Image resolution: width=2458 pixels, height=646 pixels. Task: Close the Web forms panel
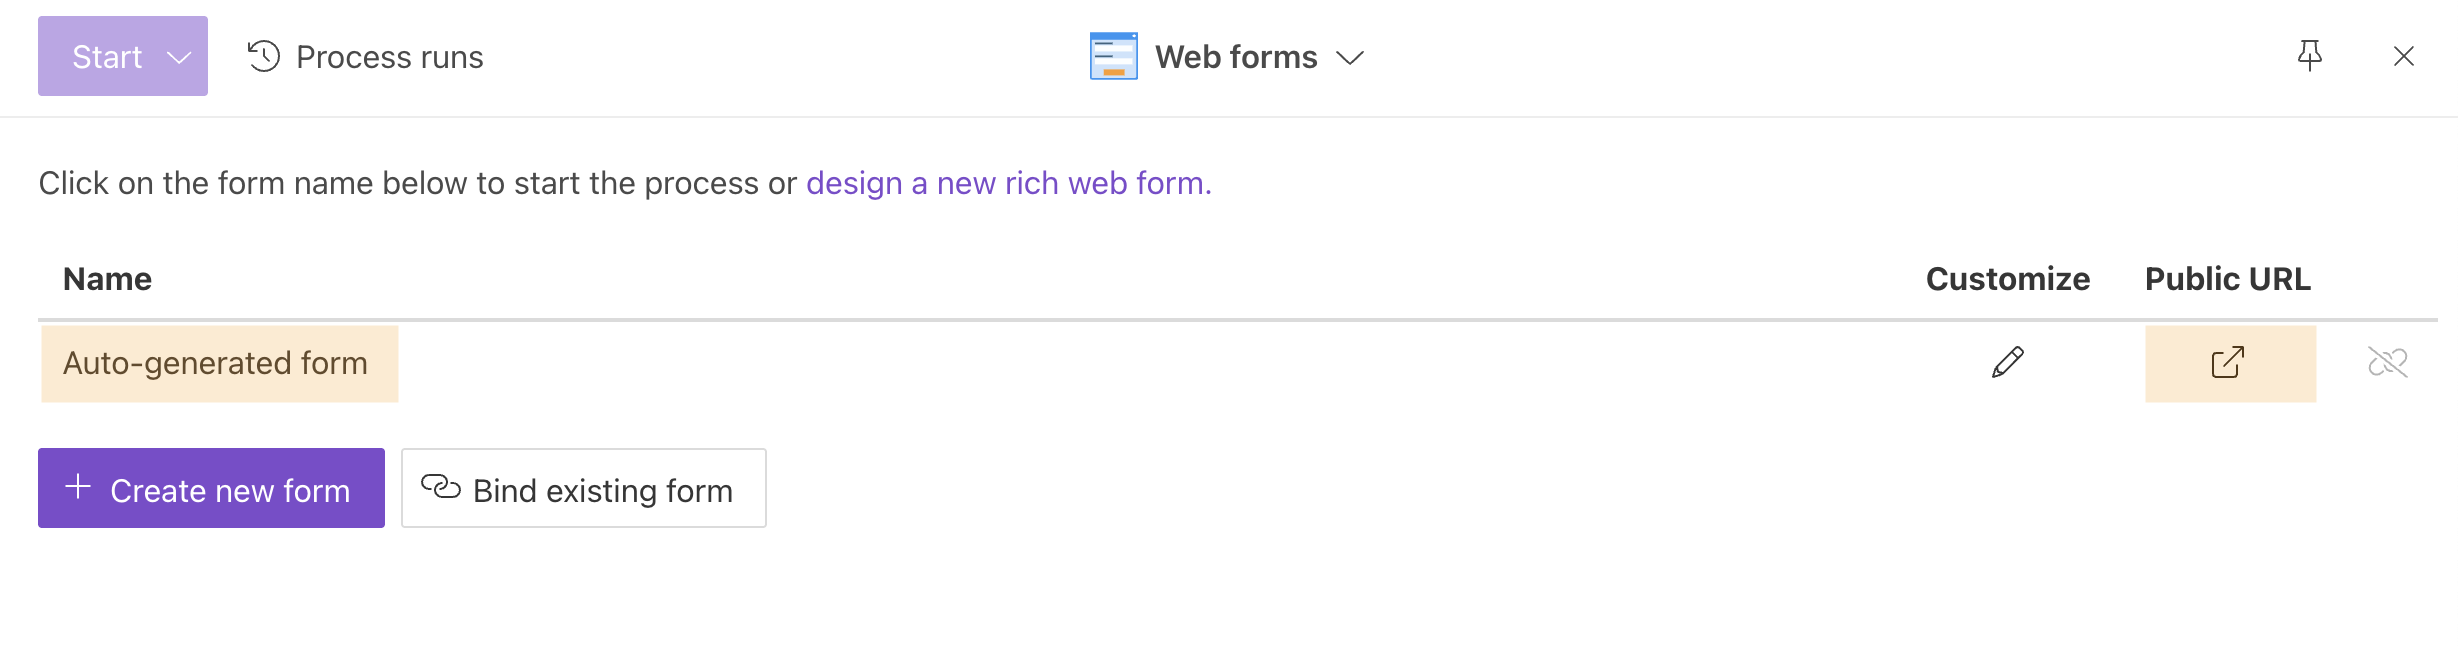[2404, 56]
